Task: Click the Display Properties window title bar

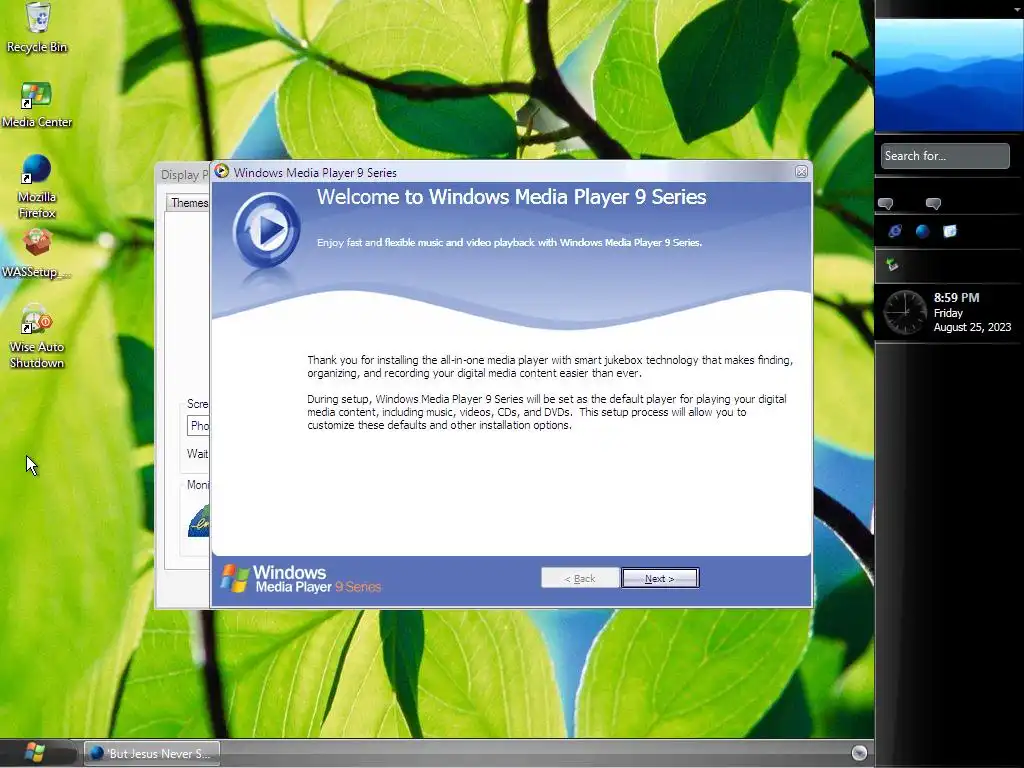Action: (x=183, y=174)
